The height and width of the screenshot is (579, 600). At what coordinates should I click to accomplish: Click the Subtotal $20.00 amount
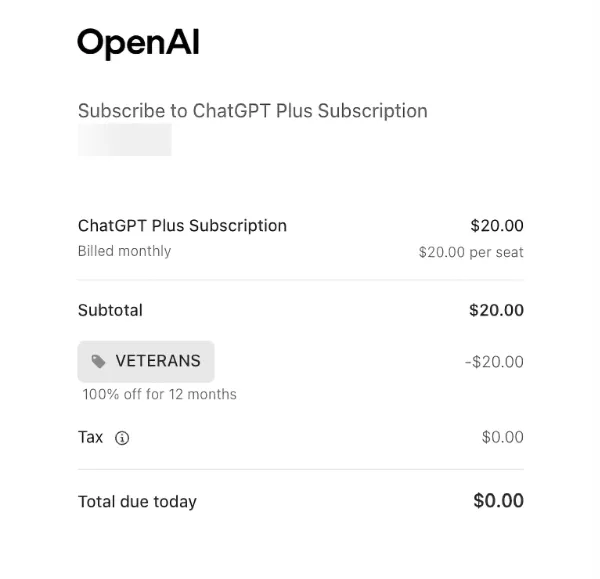(x=496, y=310)
